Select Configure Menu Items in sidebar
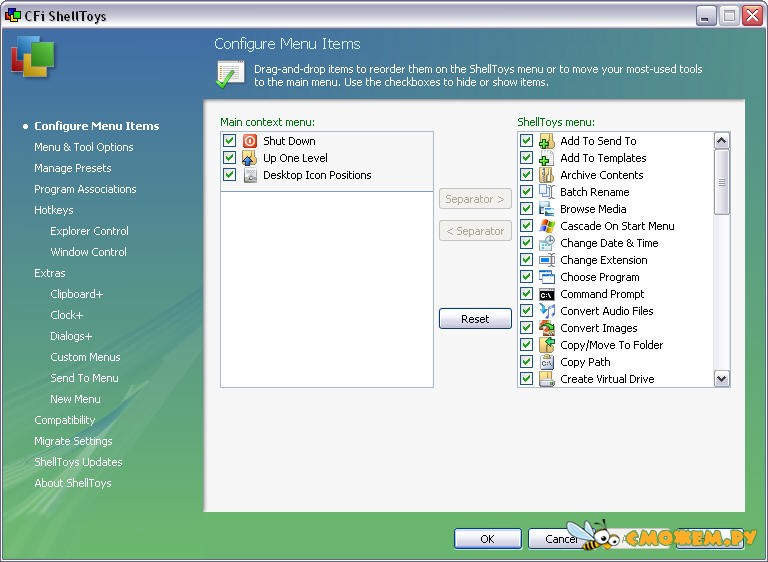The width and height of the screenshot is (768, 562). (x=96, y=126)
